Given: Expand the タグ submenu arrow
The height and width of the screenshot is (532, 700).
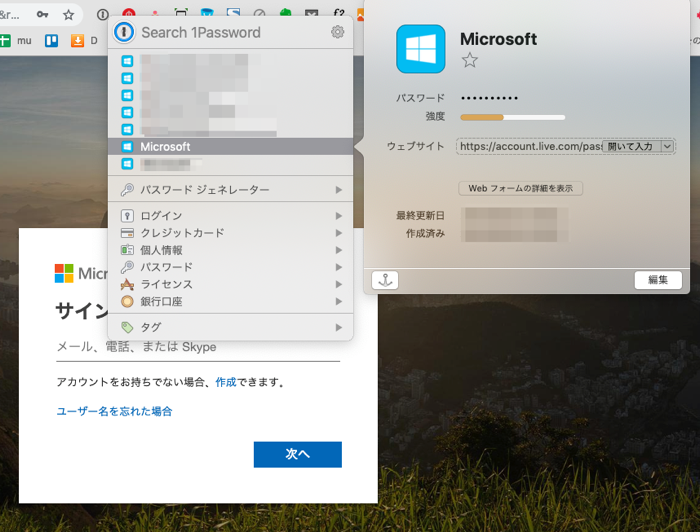Looking at the screenshot, I should [339, 328].
